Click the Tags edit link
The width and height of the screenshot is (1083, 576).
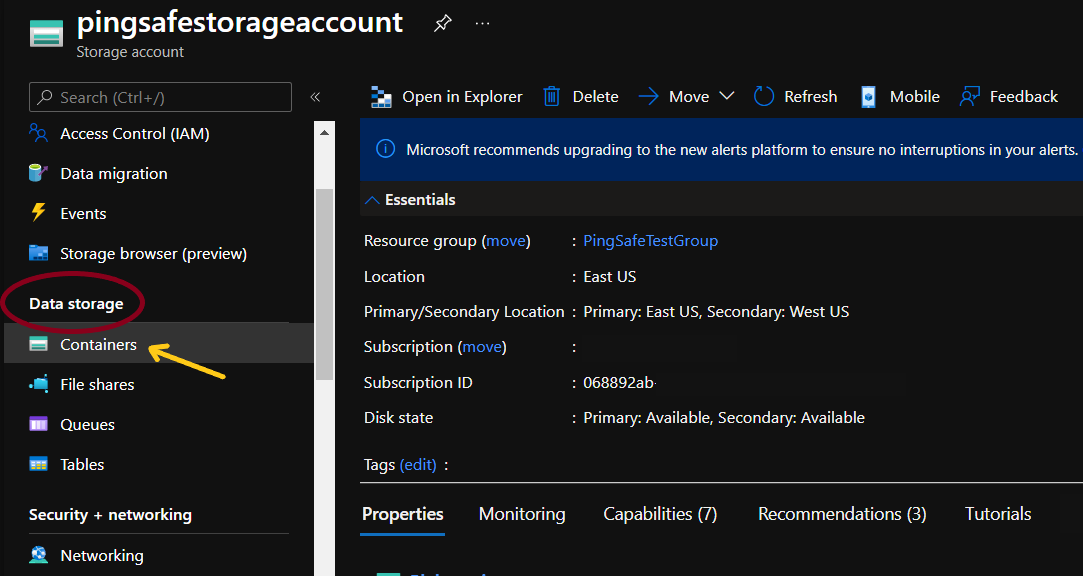point(418,465)
